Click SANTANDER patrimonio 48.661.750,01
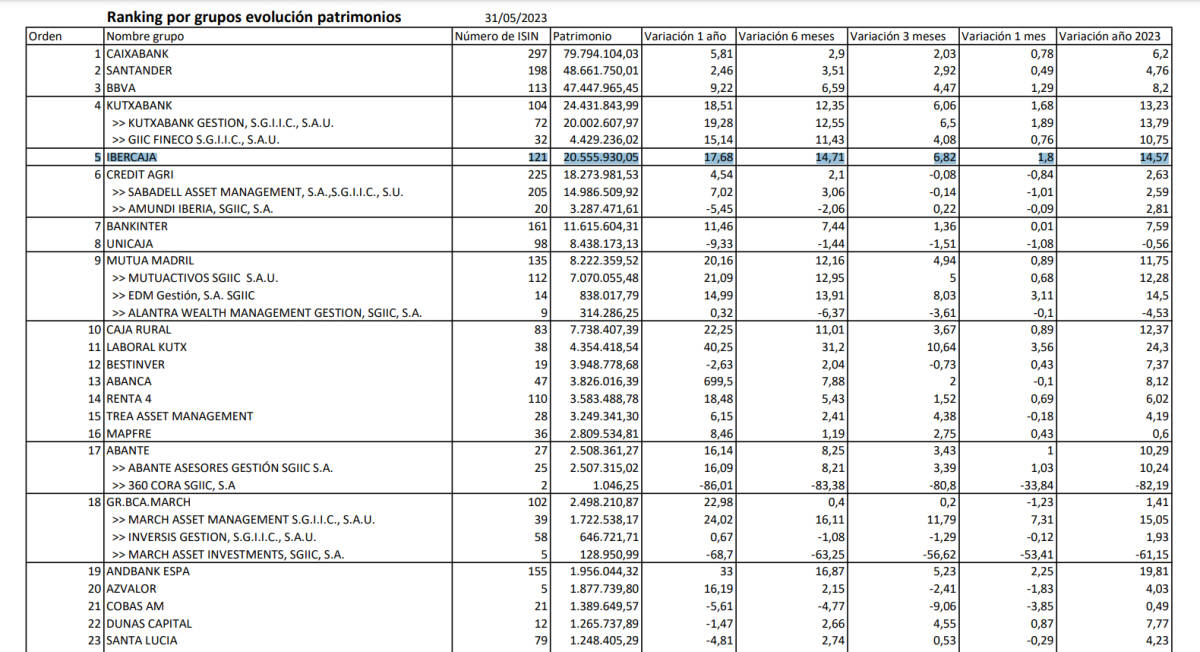 [602, 70]
